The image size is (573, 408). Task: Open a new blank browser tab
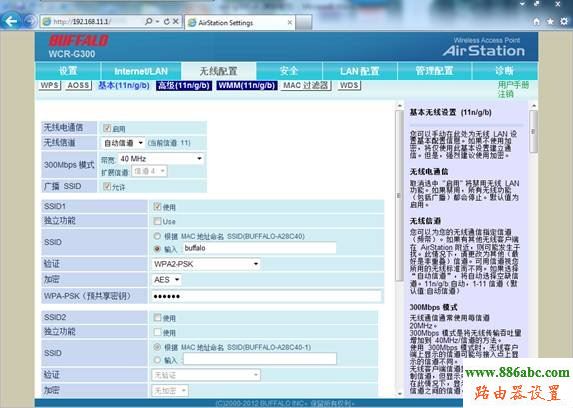click(304, 23)
